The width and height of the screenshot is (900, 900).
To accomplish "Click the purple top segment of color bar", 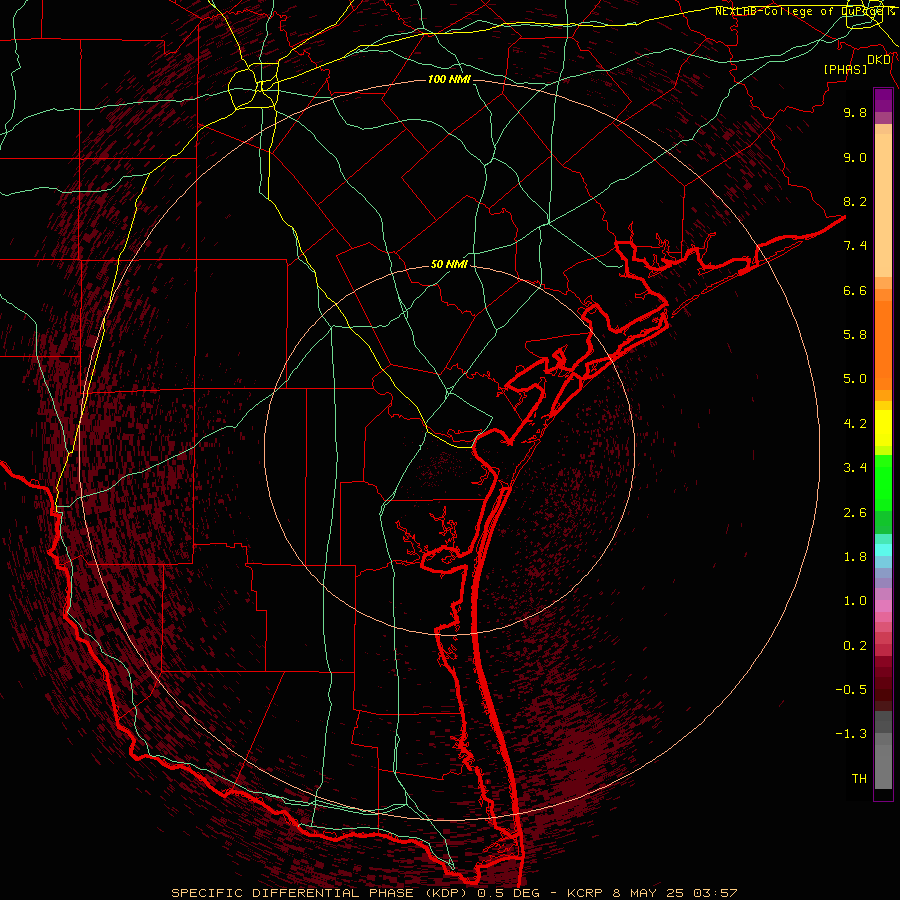I will pos(883,100).
